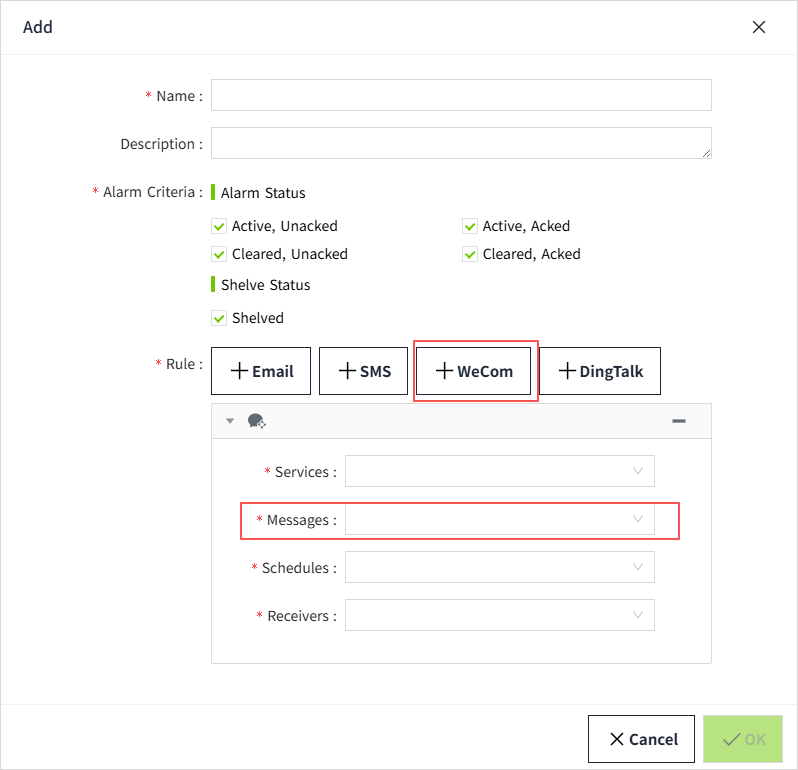Close the Add dialog with X

(x=759, y=27)
